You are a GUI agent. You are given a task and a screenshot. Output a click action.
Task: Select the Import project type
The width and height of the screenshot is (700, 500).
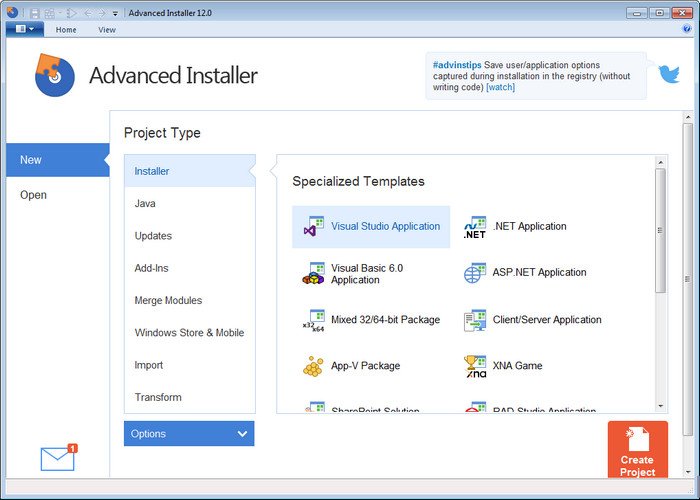coord(190,365)
